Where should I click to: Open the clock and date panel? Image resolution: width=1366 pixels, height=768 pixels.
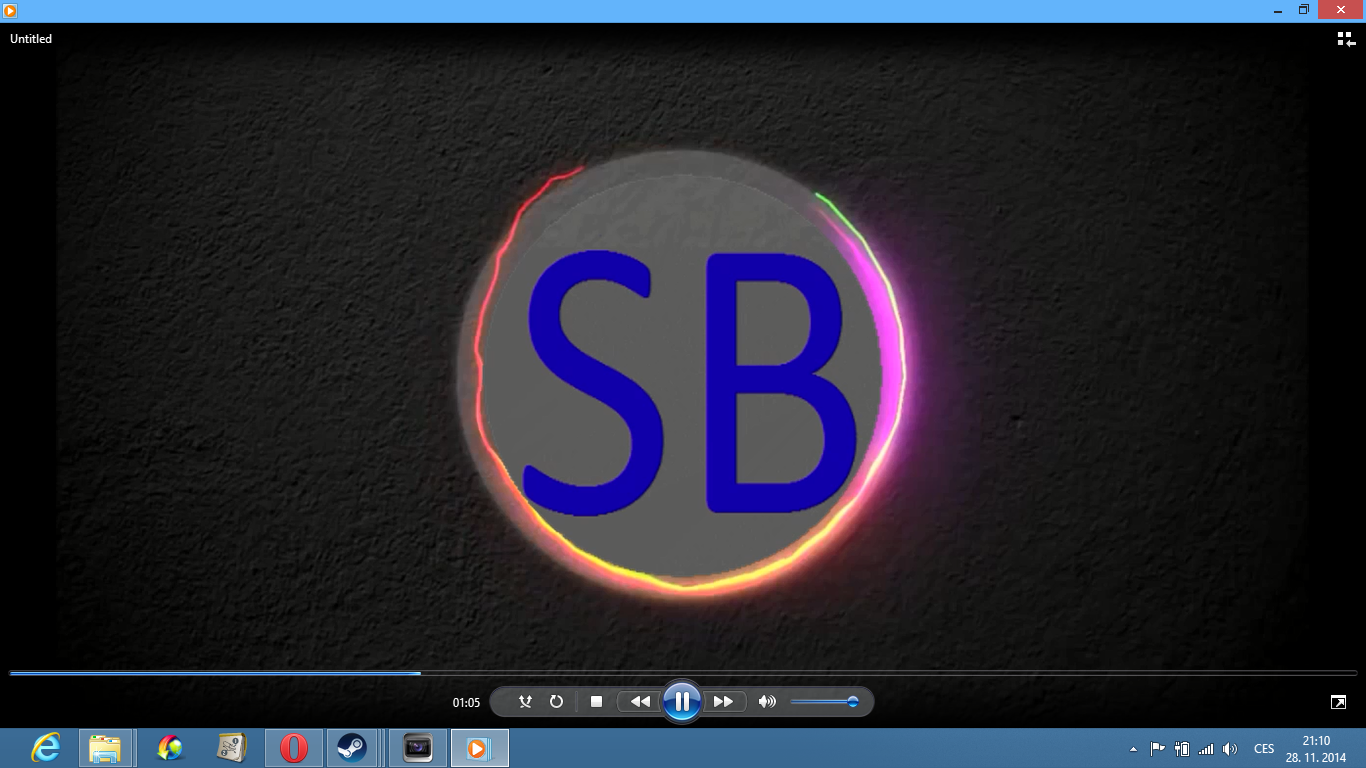click(1316, 748)
